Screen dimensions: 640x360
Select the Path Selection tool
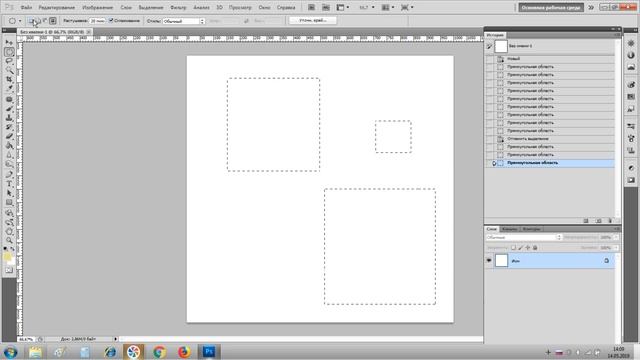click(9, 193)
